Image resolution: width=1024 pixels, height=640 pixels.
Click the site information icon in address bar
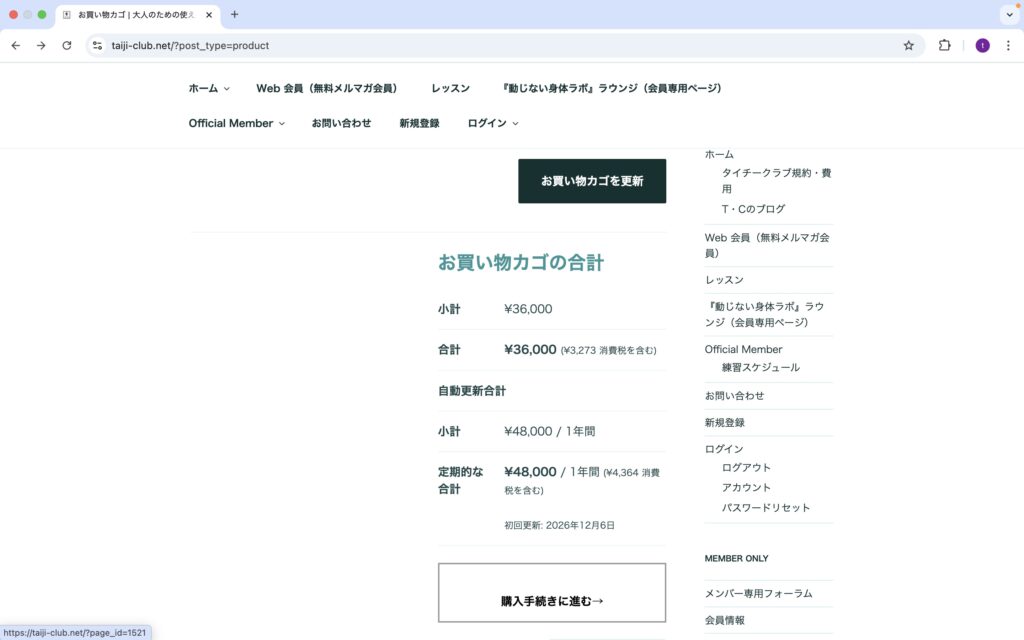tap(97, 45)
